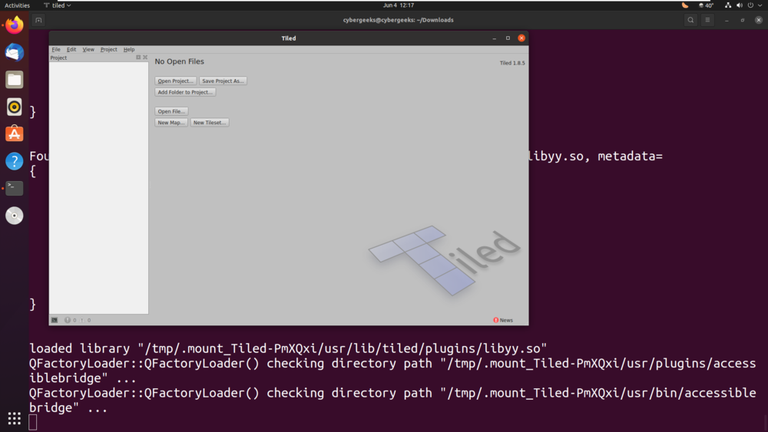Screen dimensions: 768x432
Task: Click the Open File... button
Action: click(171, 111)
